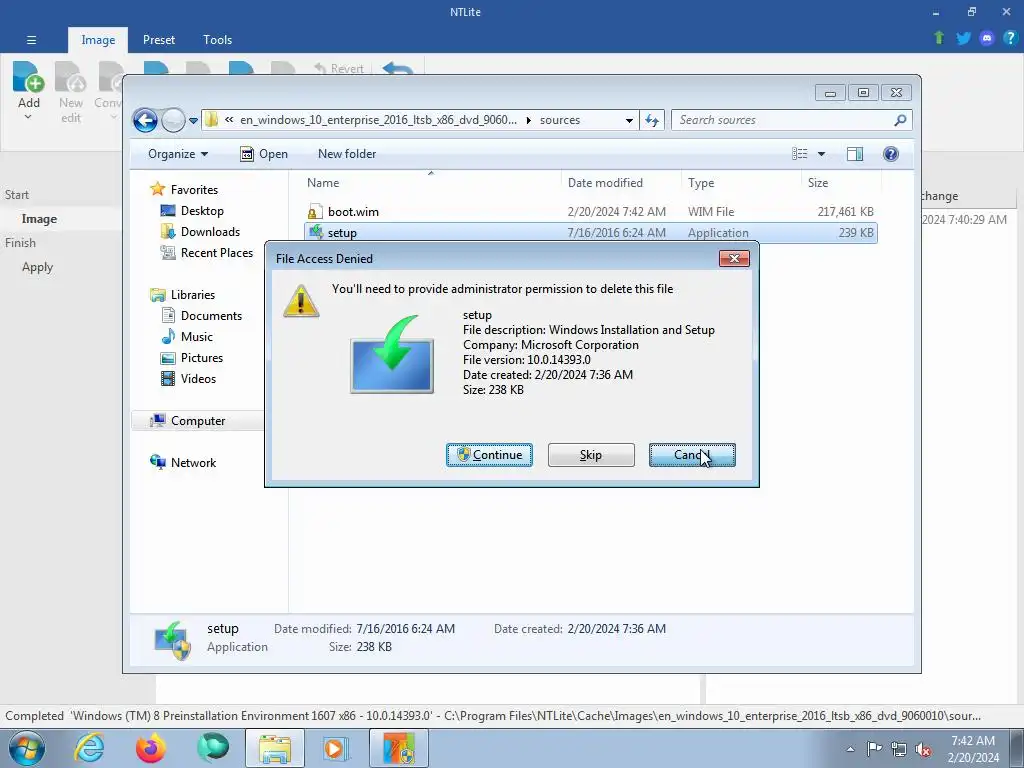Click Favorites in navigation pane
The height and width of the screenshot is (768, 1024).
click(x=194, y=189)
